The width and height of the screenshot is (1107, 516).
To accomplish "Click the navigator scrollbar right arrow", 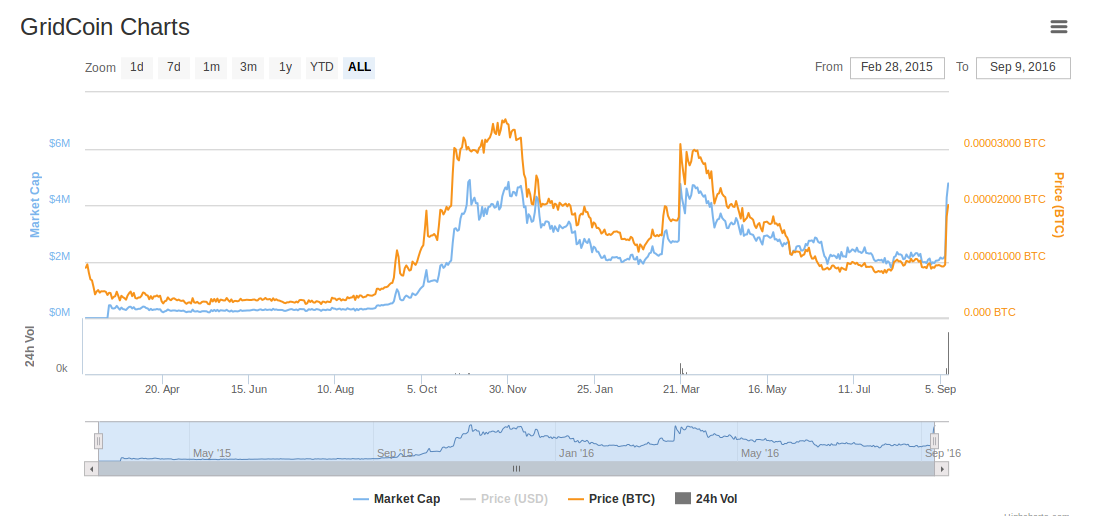I will 942,469.
